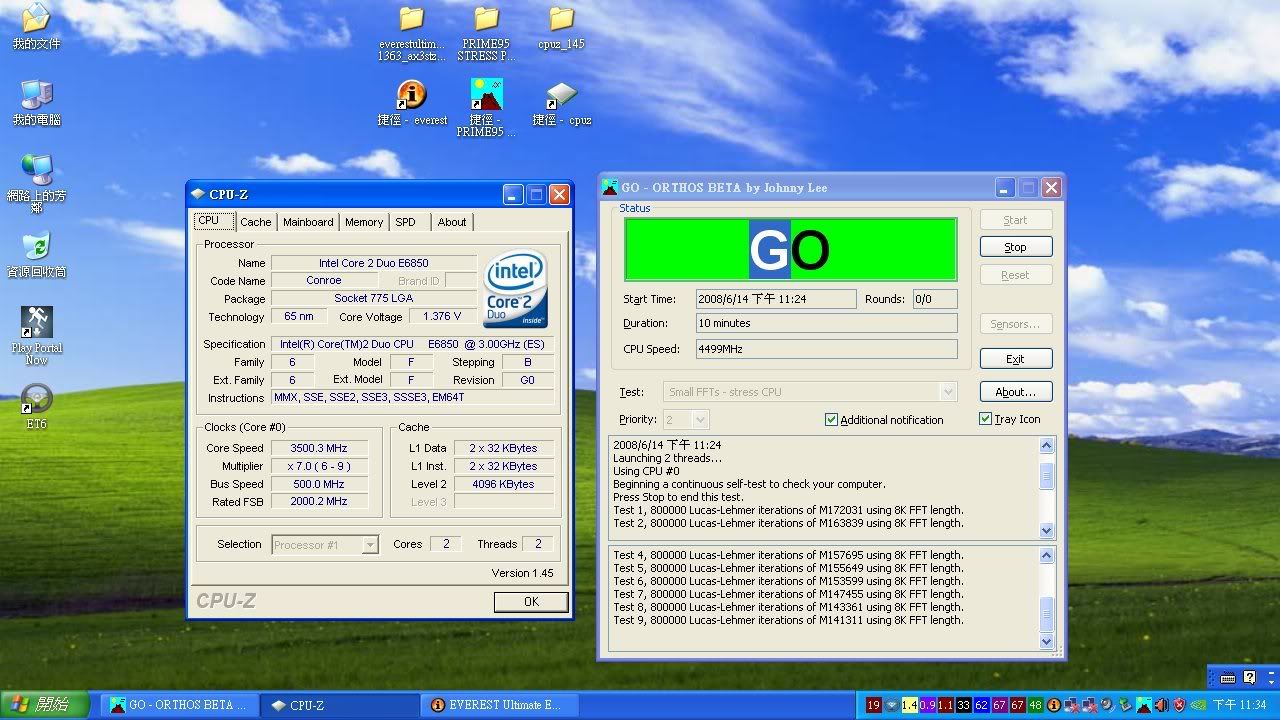Click the red security shield tray icon
The height and width of the screenshot is (720, 1280).
pyautogui.click(x=1179, y=705)
